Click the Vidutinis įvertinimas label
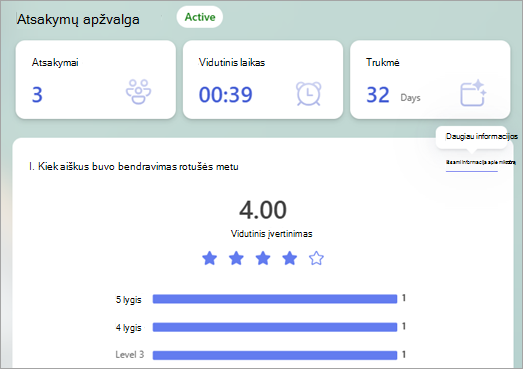Screen dimensions: 523x369 click(x=272, y=234)
